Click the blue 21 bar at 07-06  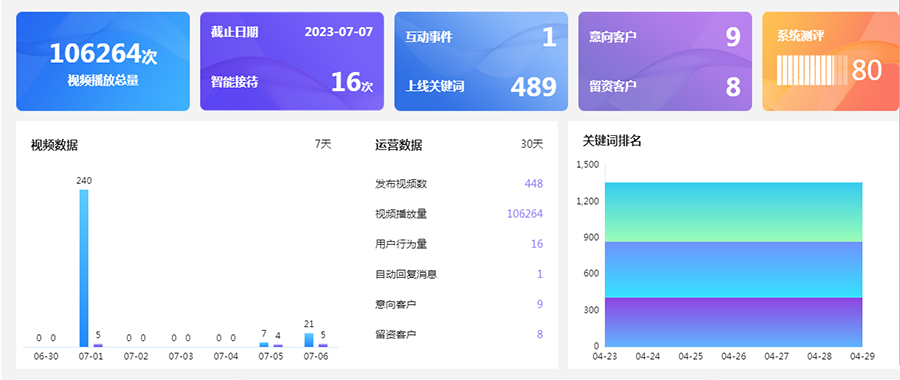[309, 340]
